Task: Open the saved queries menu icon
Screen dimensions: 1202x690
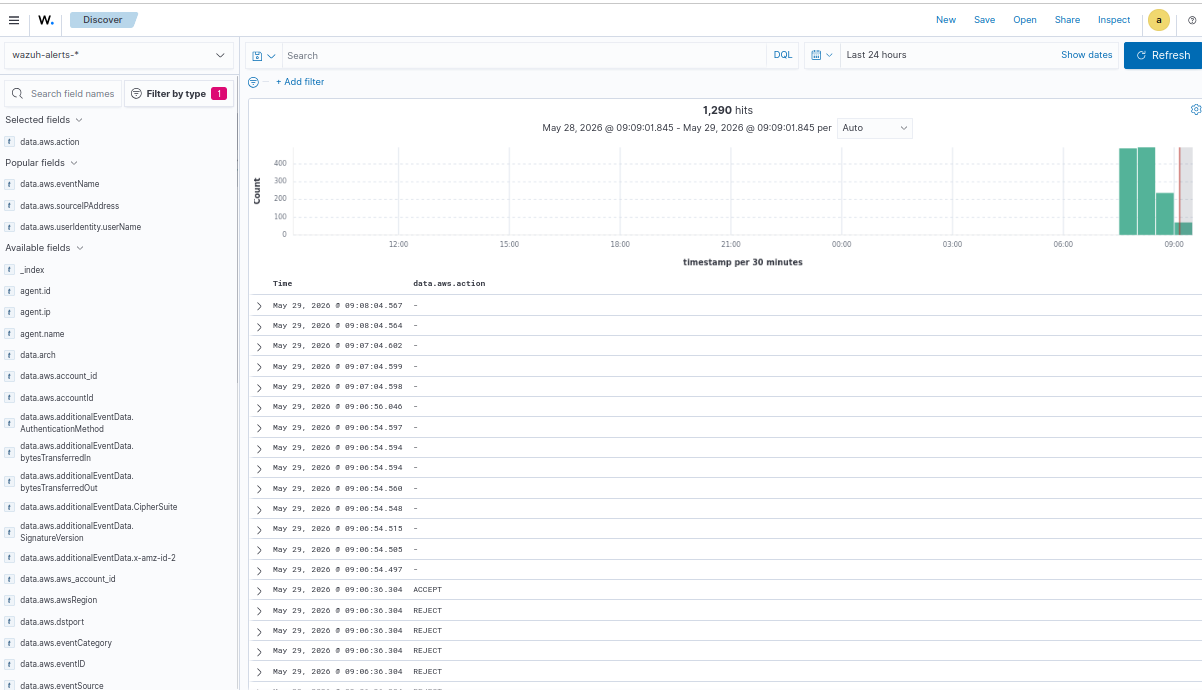Action: [x=264, y=56]
